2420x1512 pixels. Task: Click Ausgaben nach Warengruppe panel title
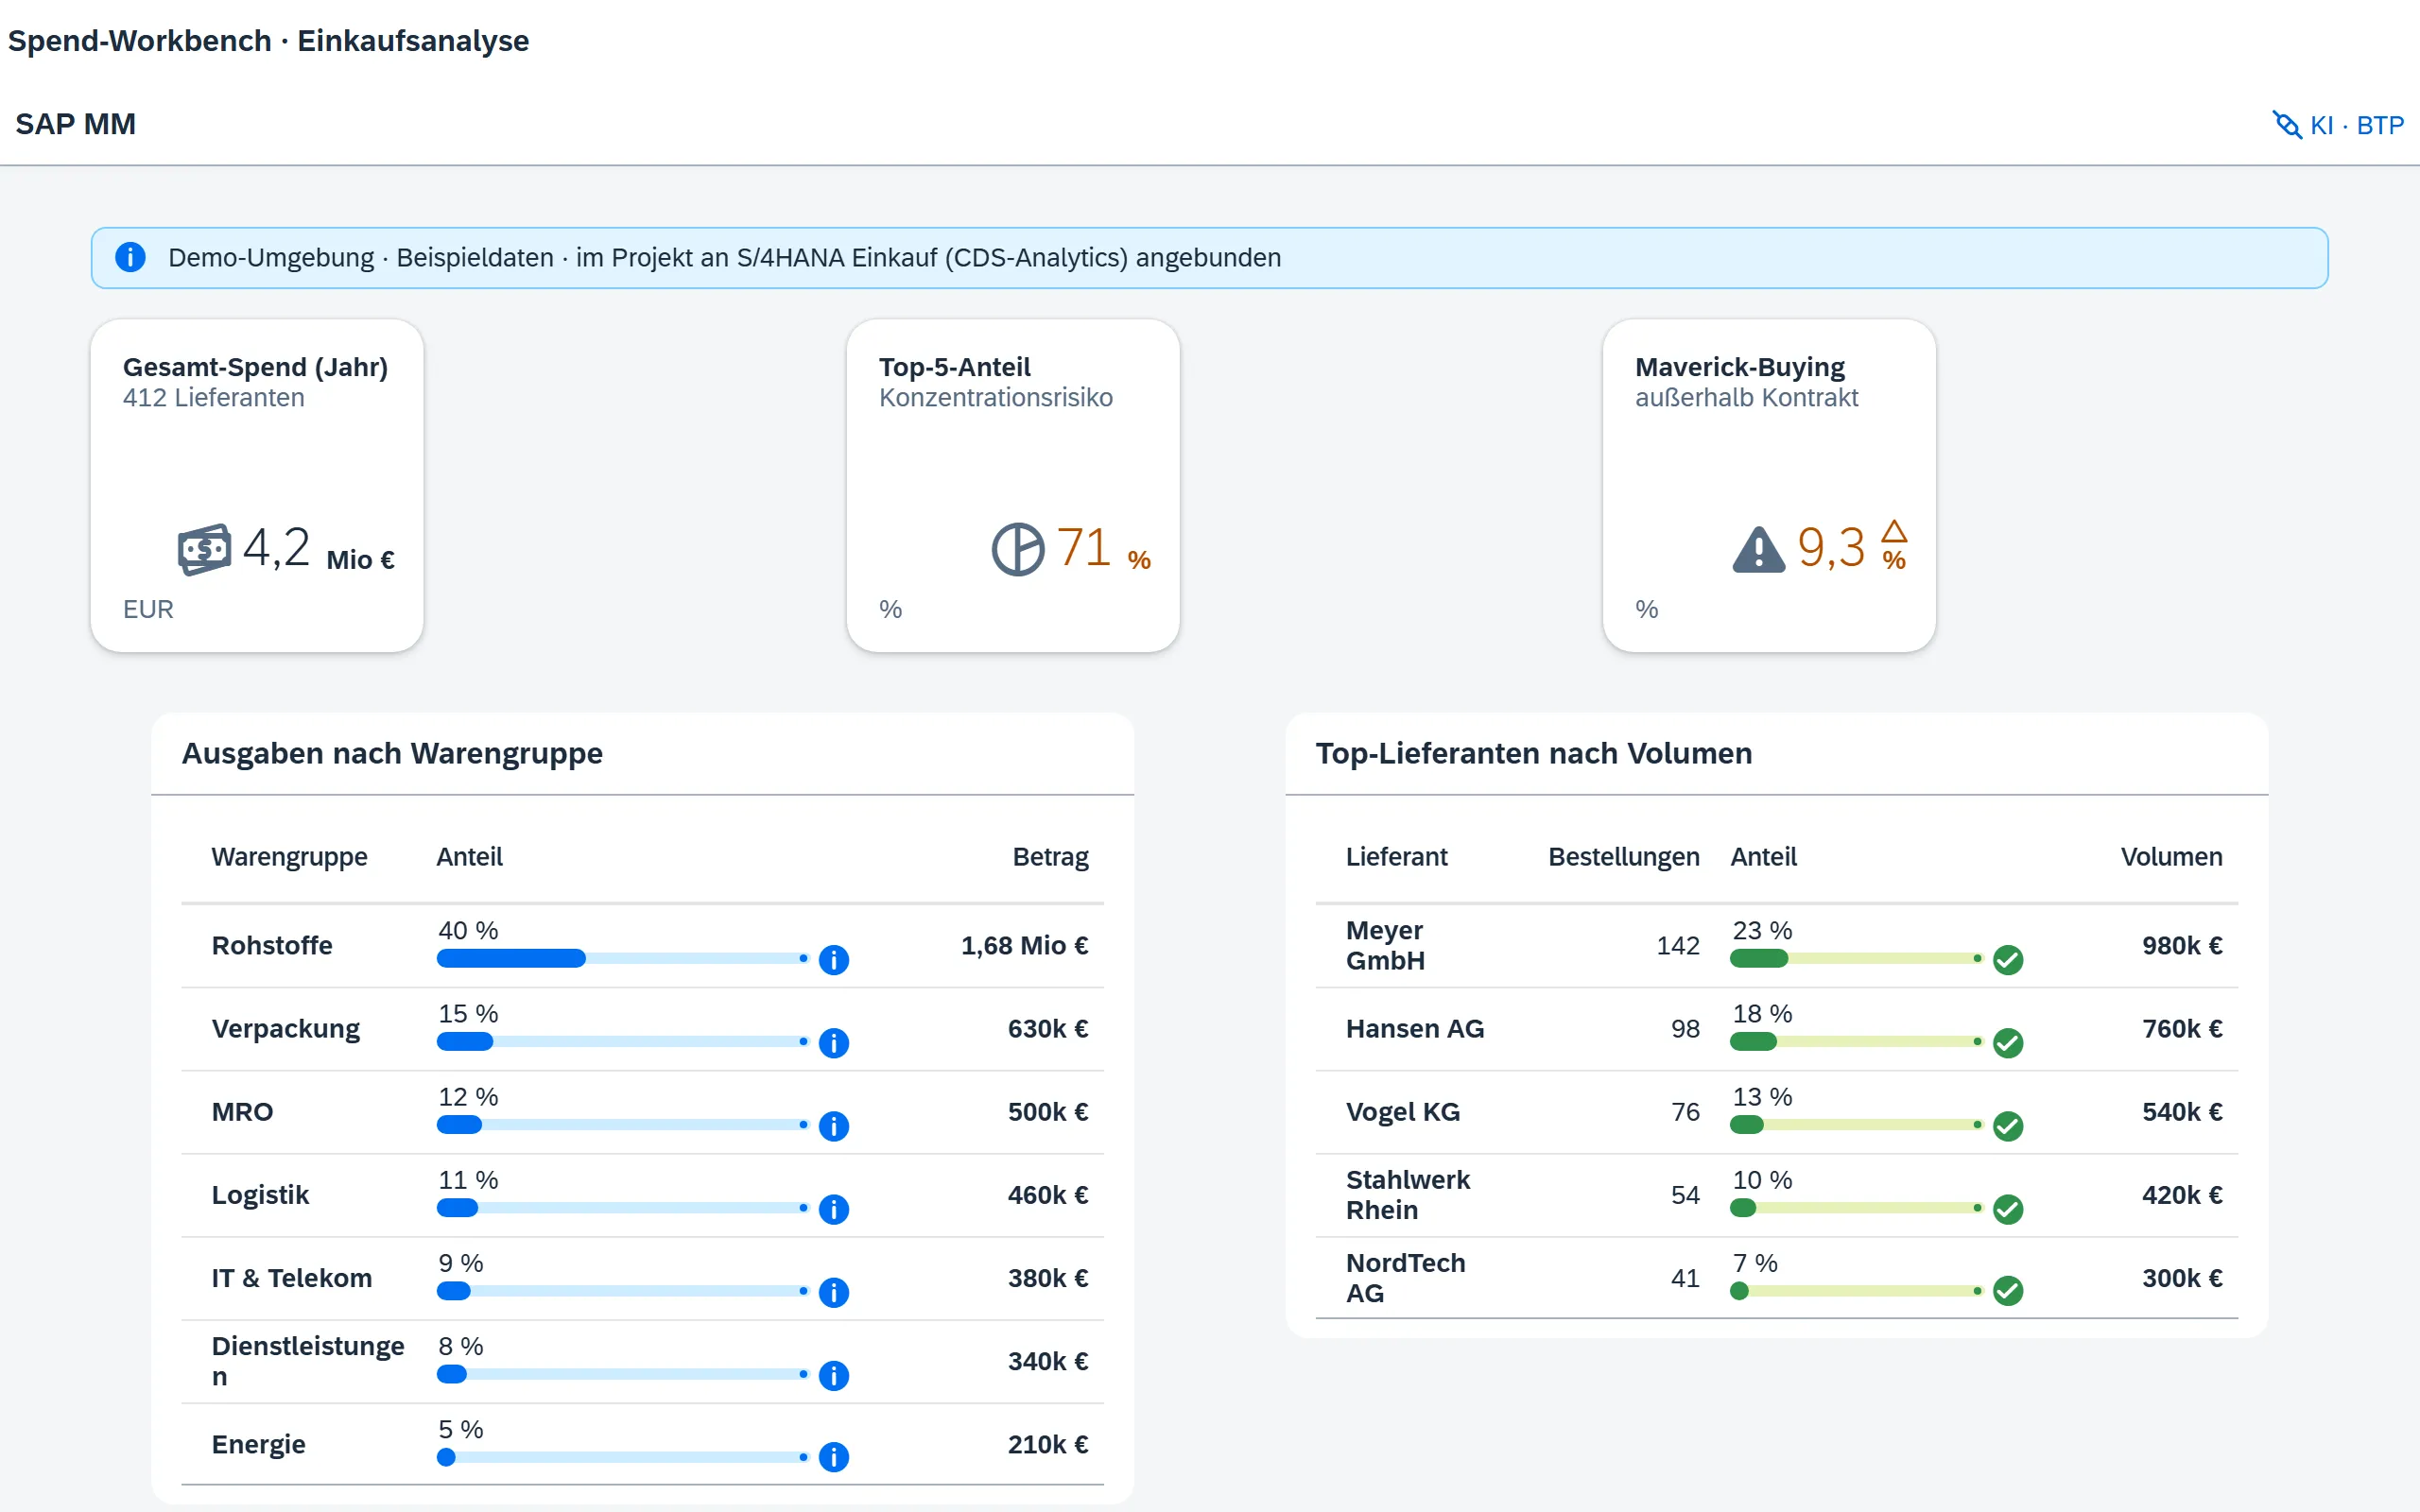tap(392, 753)
